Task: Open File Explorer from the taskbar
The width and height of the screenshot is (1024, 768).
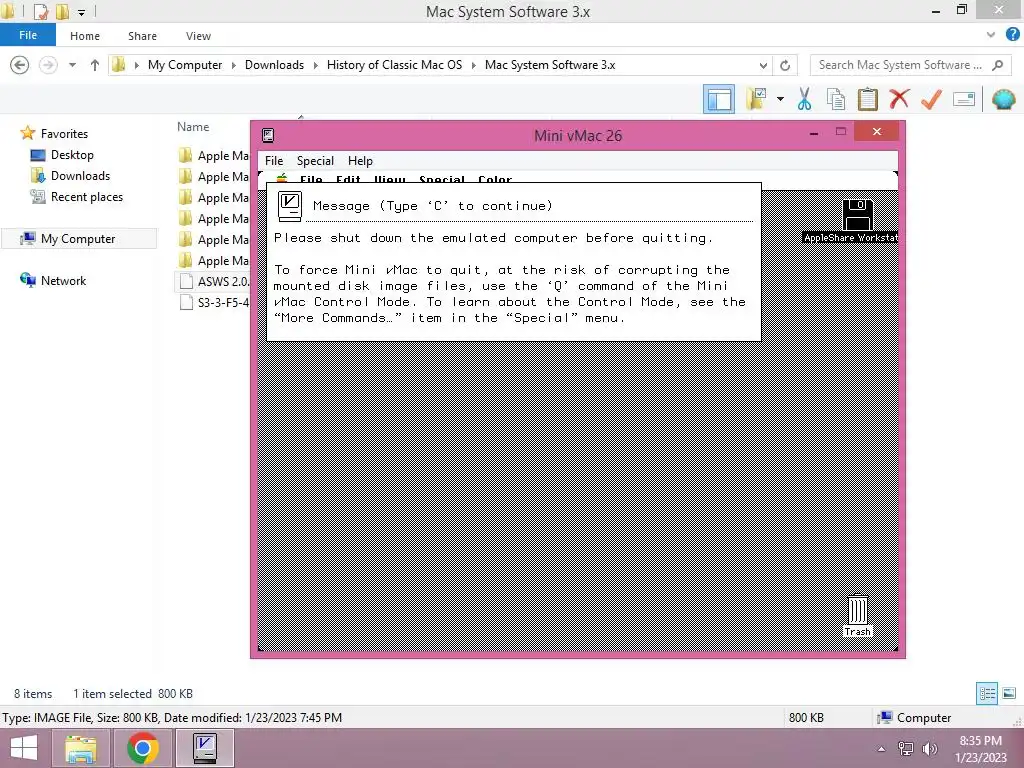Action: pos(80,748)
